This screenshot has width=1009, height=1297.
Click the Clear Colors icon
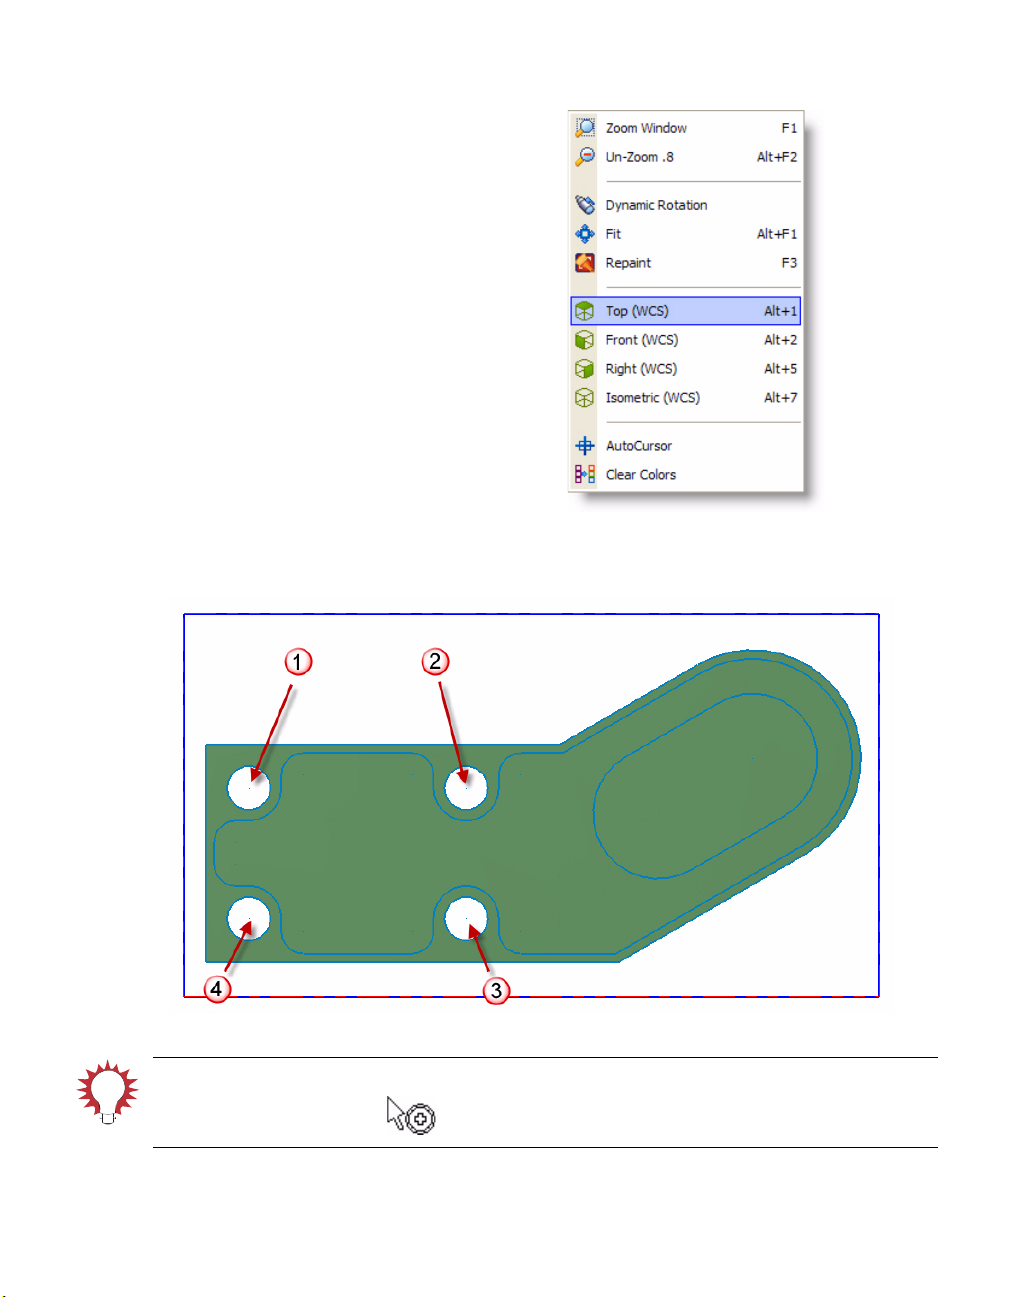(585, 475)
